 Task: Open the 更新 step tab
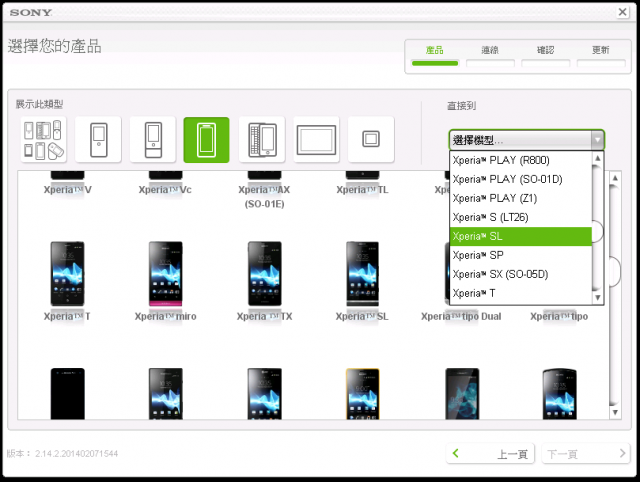[x=601, y=56]
